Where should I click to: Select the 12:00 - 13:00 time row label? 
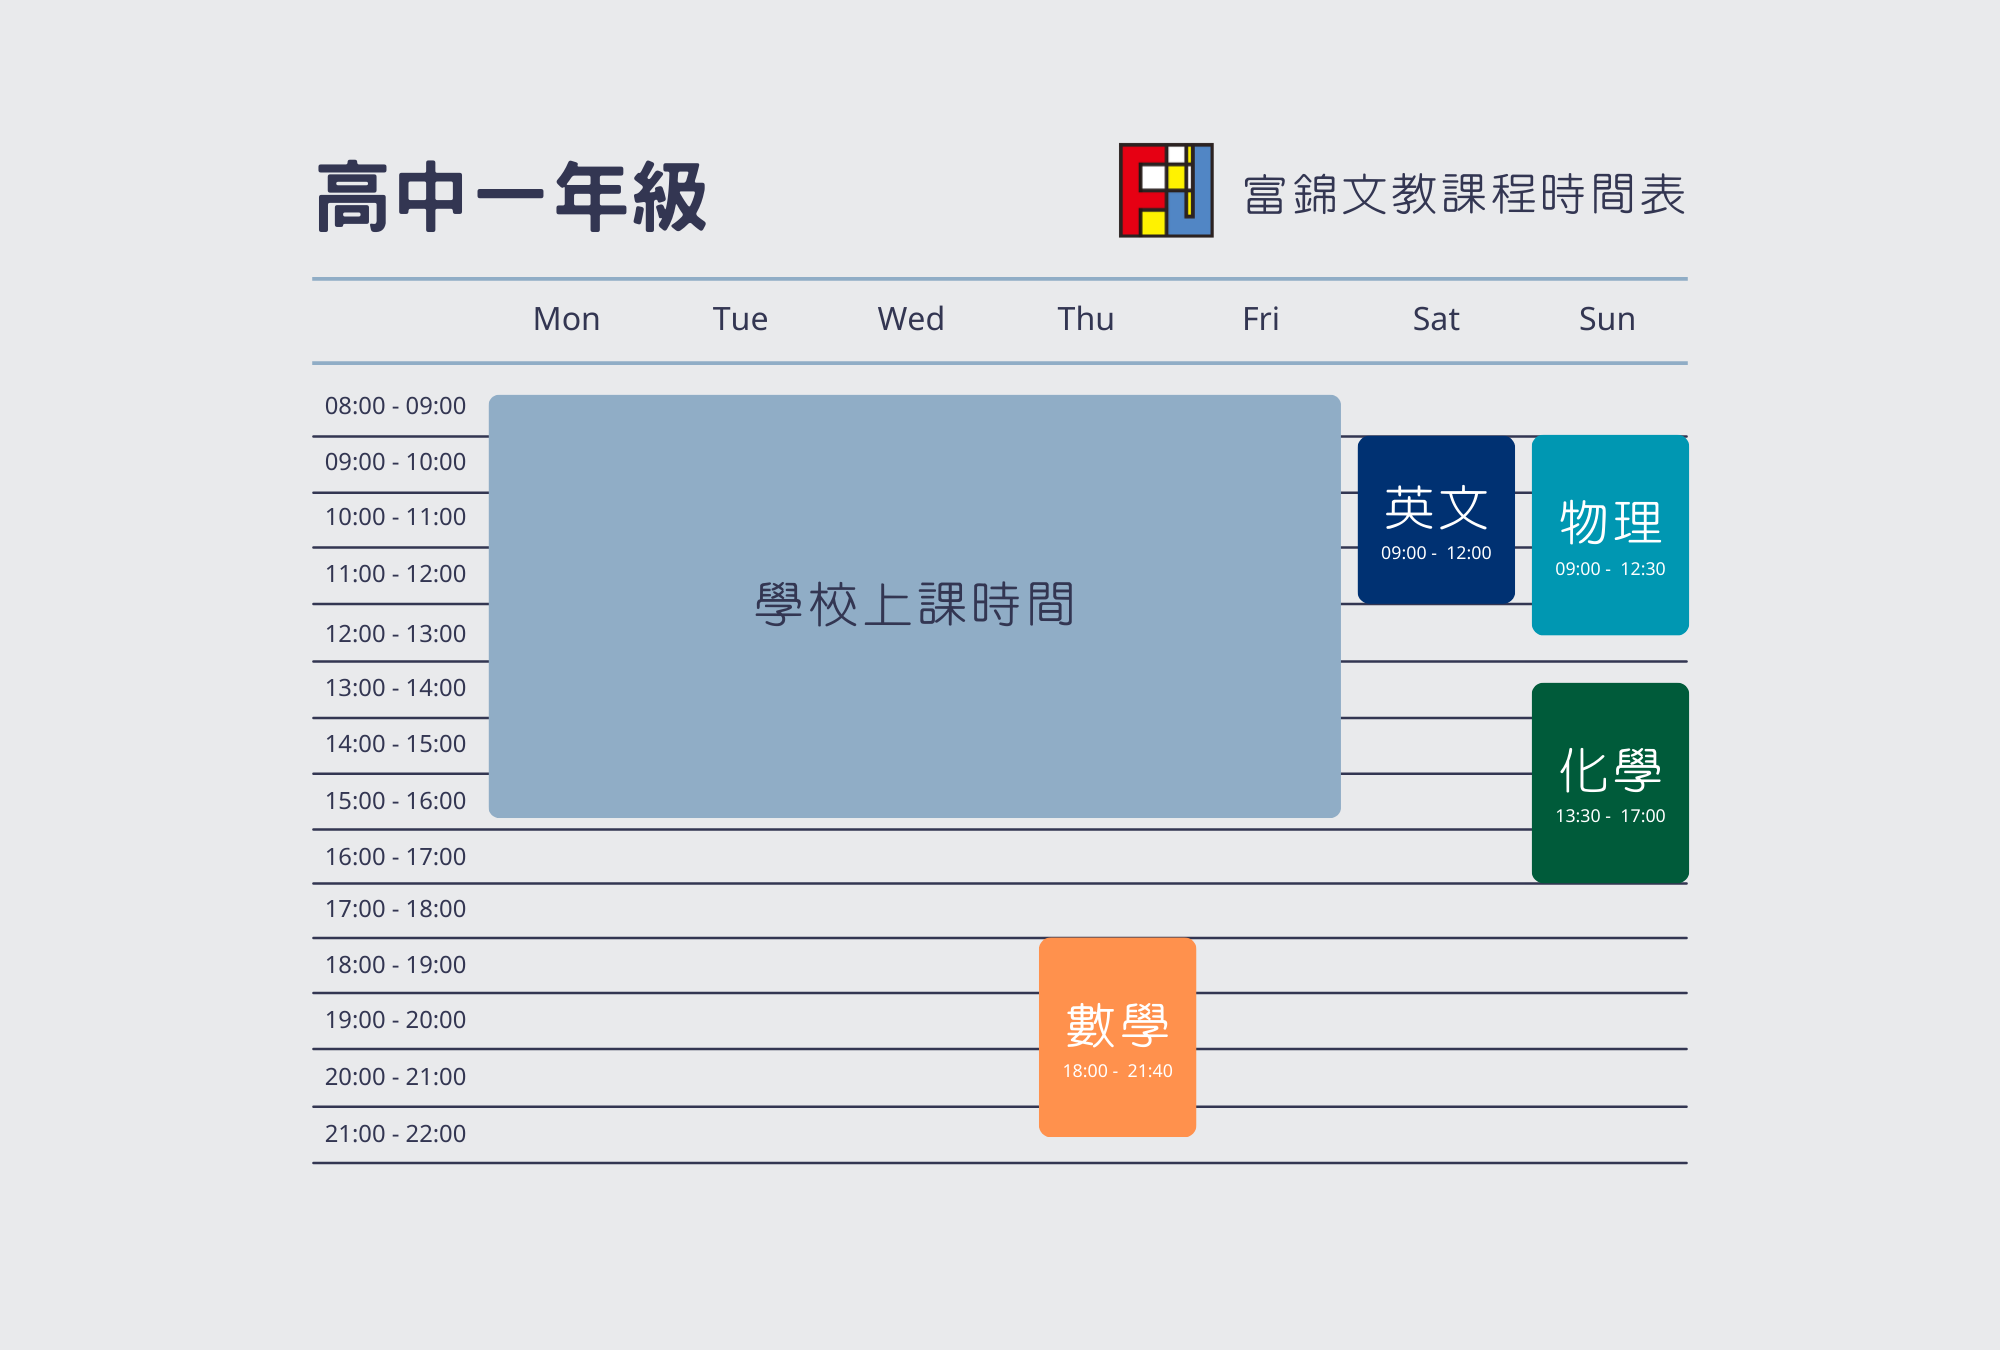pyautogui.click(x=395, y=634)
